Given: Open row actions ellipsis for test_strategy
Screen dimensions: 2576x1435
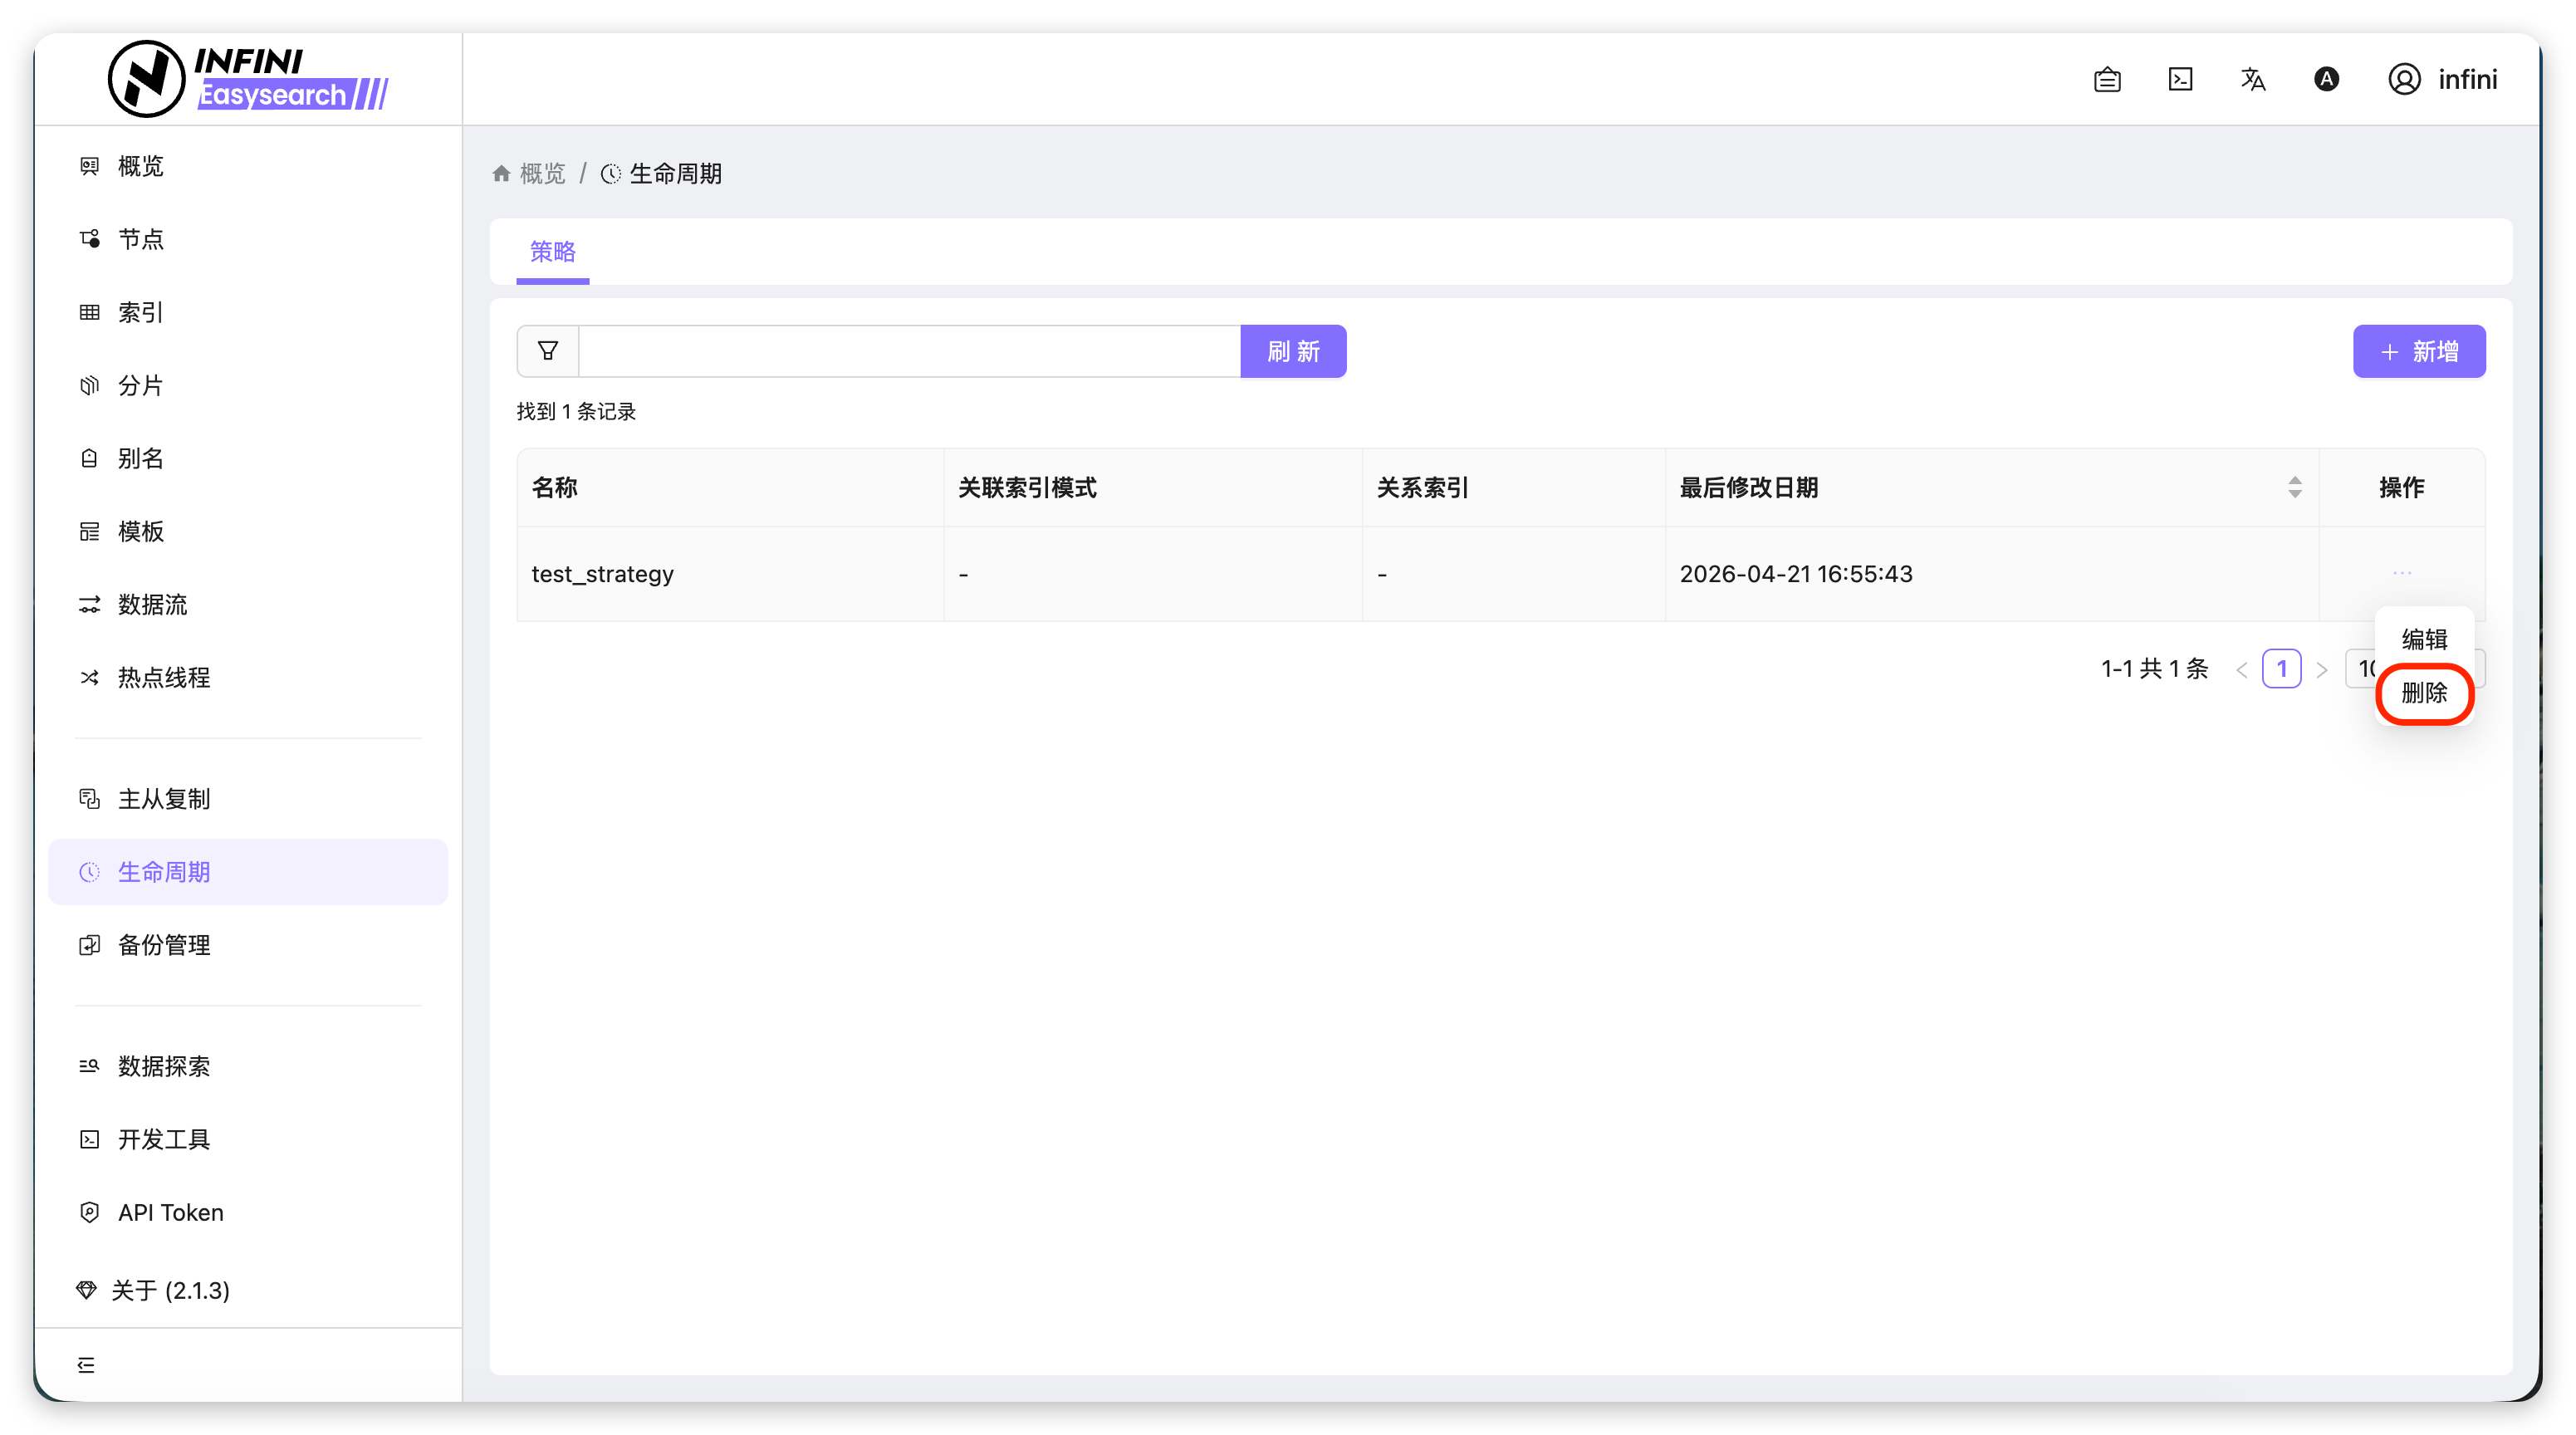Looking at the screenshot, I should pos(2402,573).
